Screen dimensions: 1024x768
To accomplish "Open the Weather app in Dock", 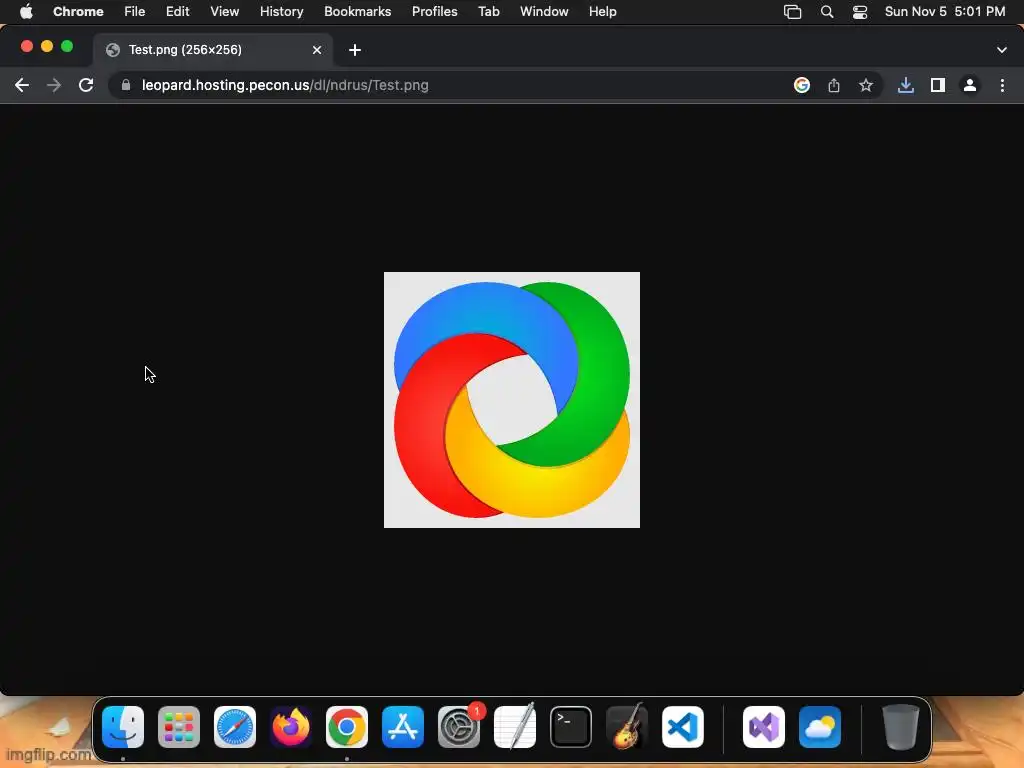I will (x=820, y=727).
